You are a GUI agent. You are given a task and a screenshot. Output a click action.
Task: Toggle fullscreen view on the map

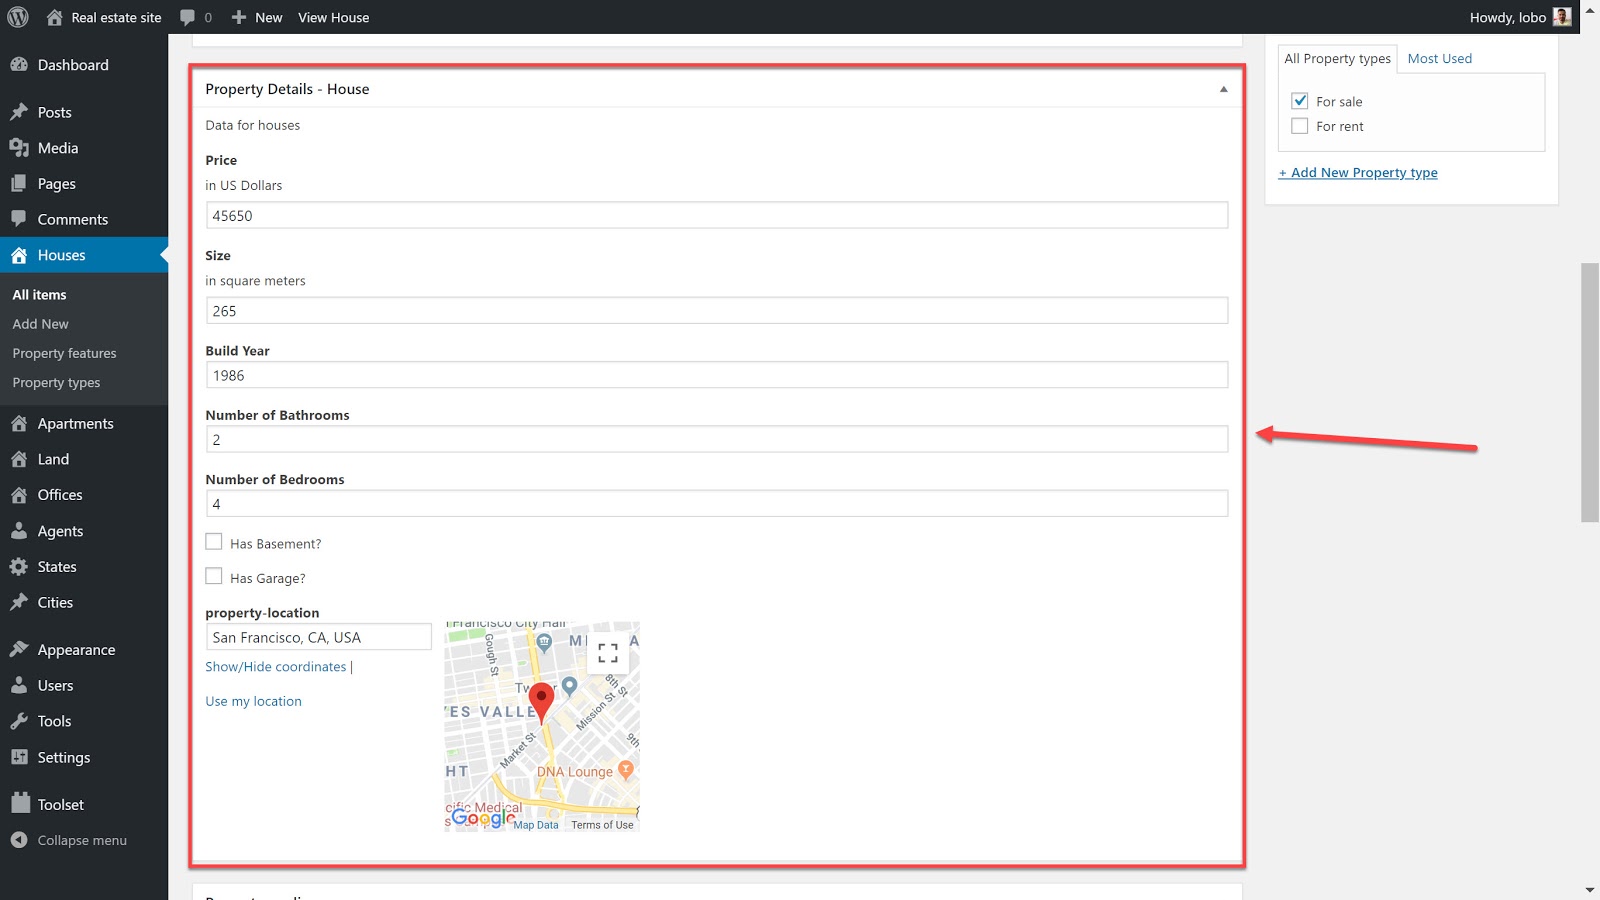click(608, 653)
